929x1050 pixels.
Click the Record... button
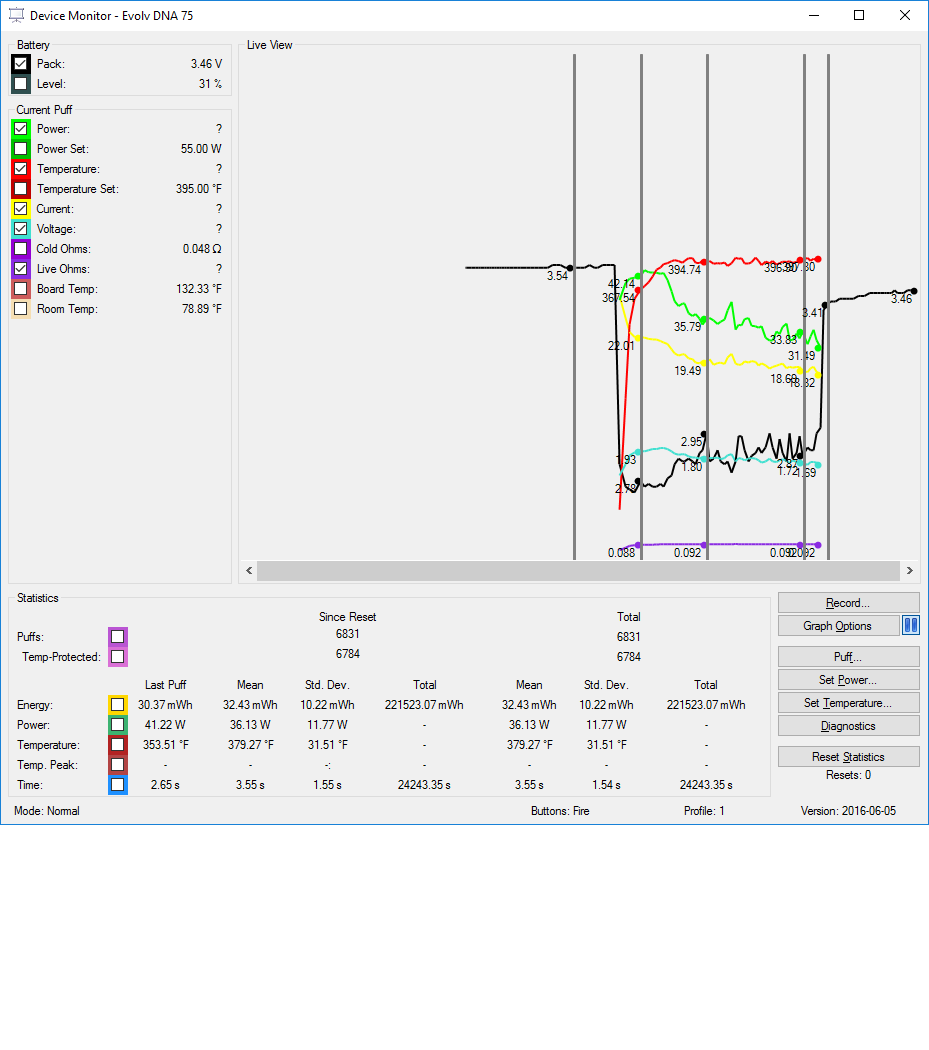848,603
